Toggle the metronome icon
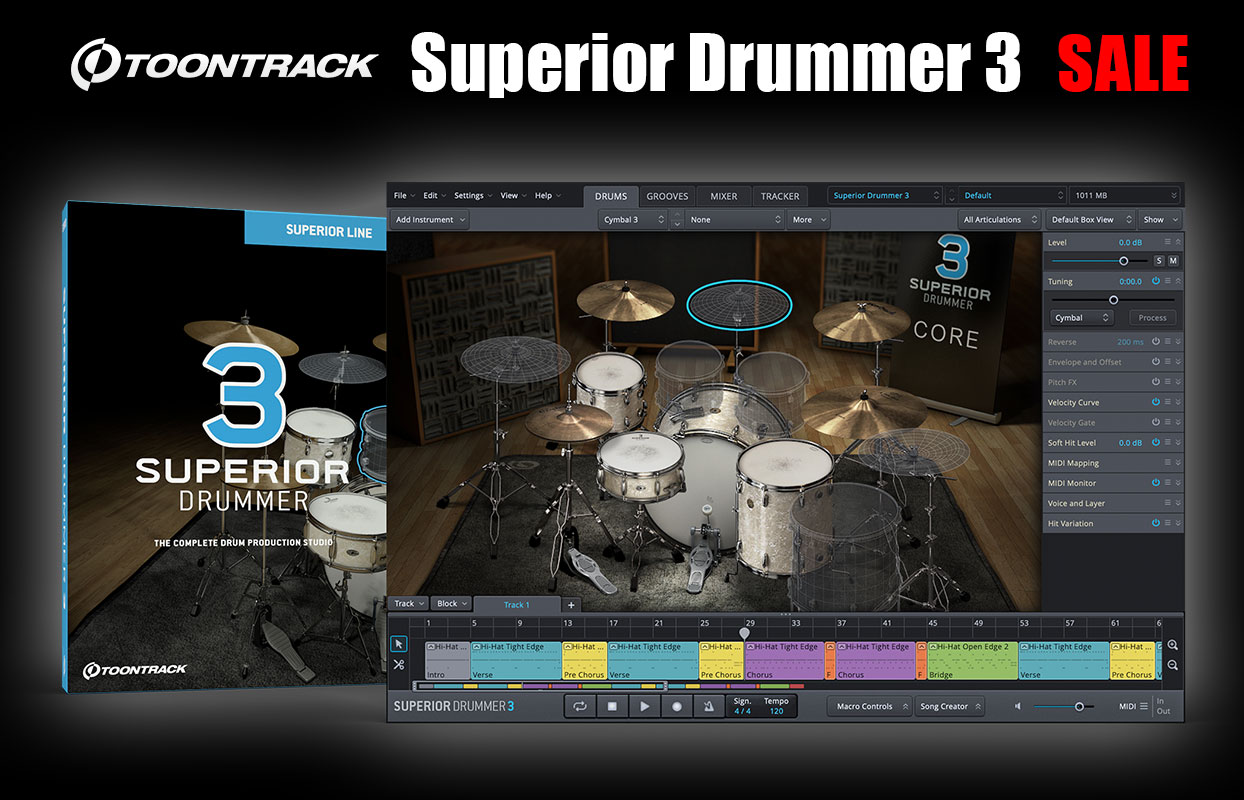 pyautogui.click(x=708, y=706)
